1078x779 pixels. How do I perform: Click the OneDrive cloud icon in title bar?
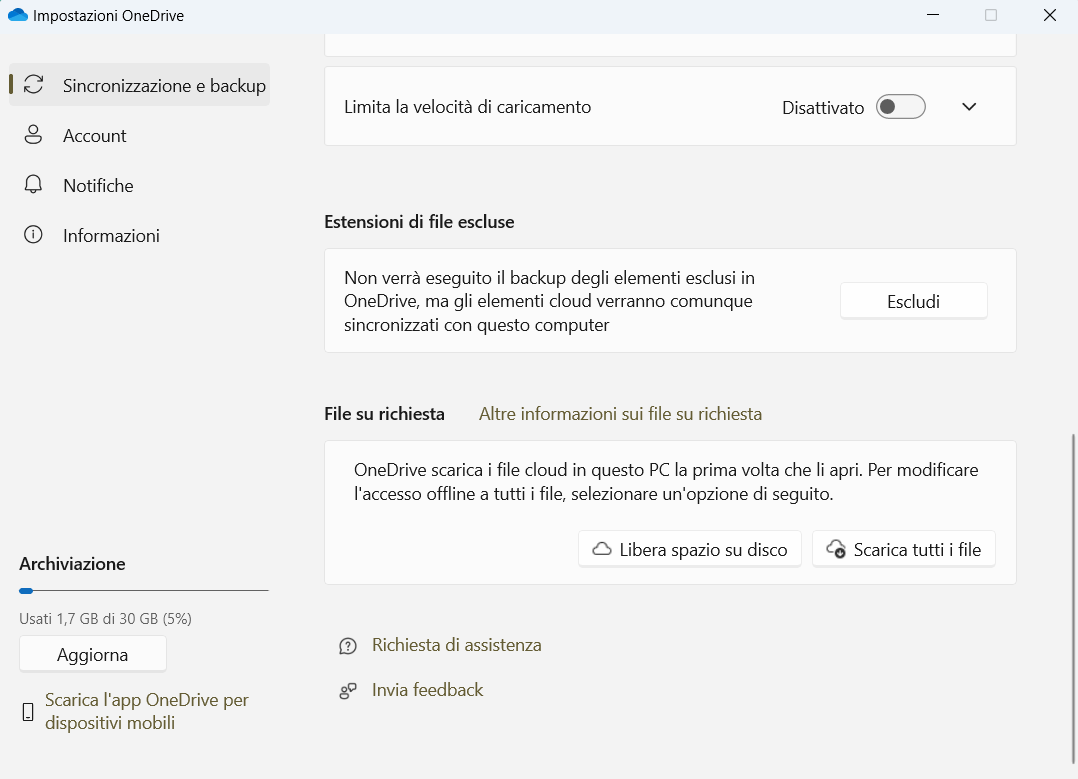click(x=18, y=15)
